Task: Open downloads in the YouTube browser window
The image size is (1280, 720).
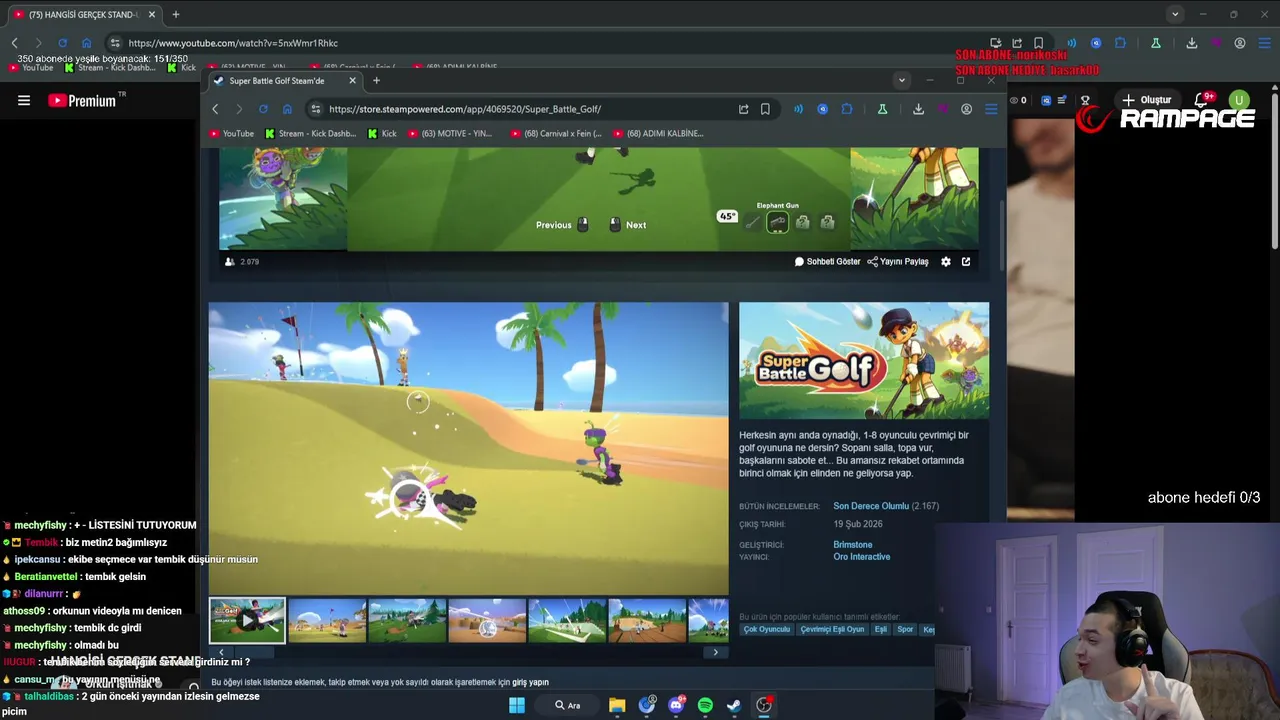Action: [1192, 43]
